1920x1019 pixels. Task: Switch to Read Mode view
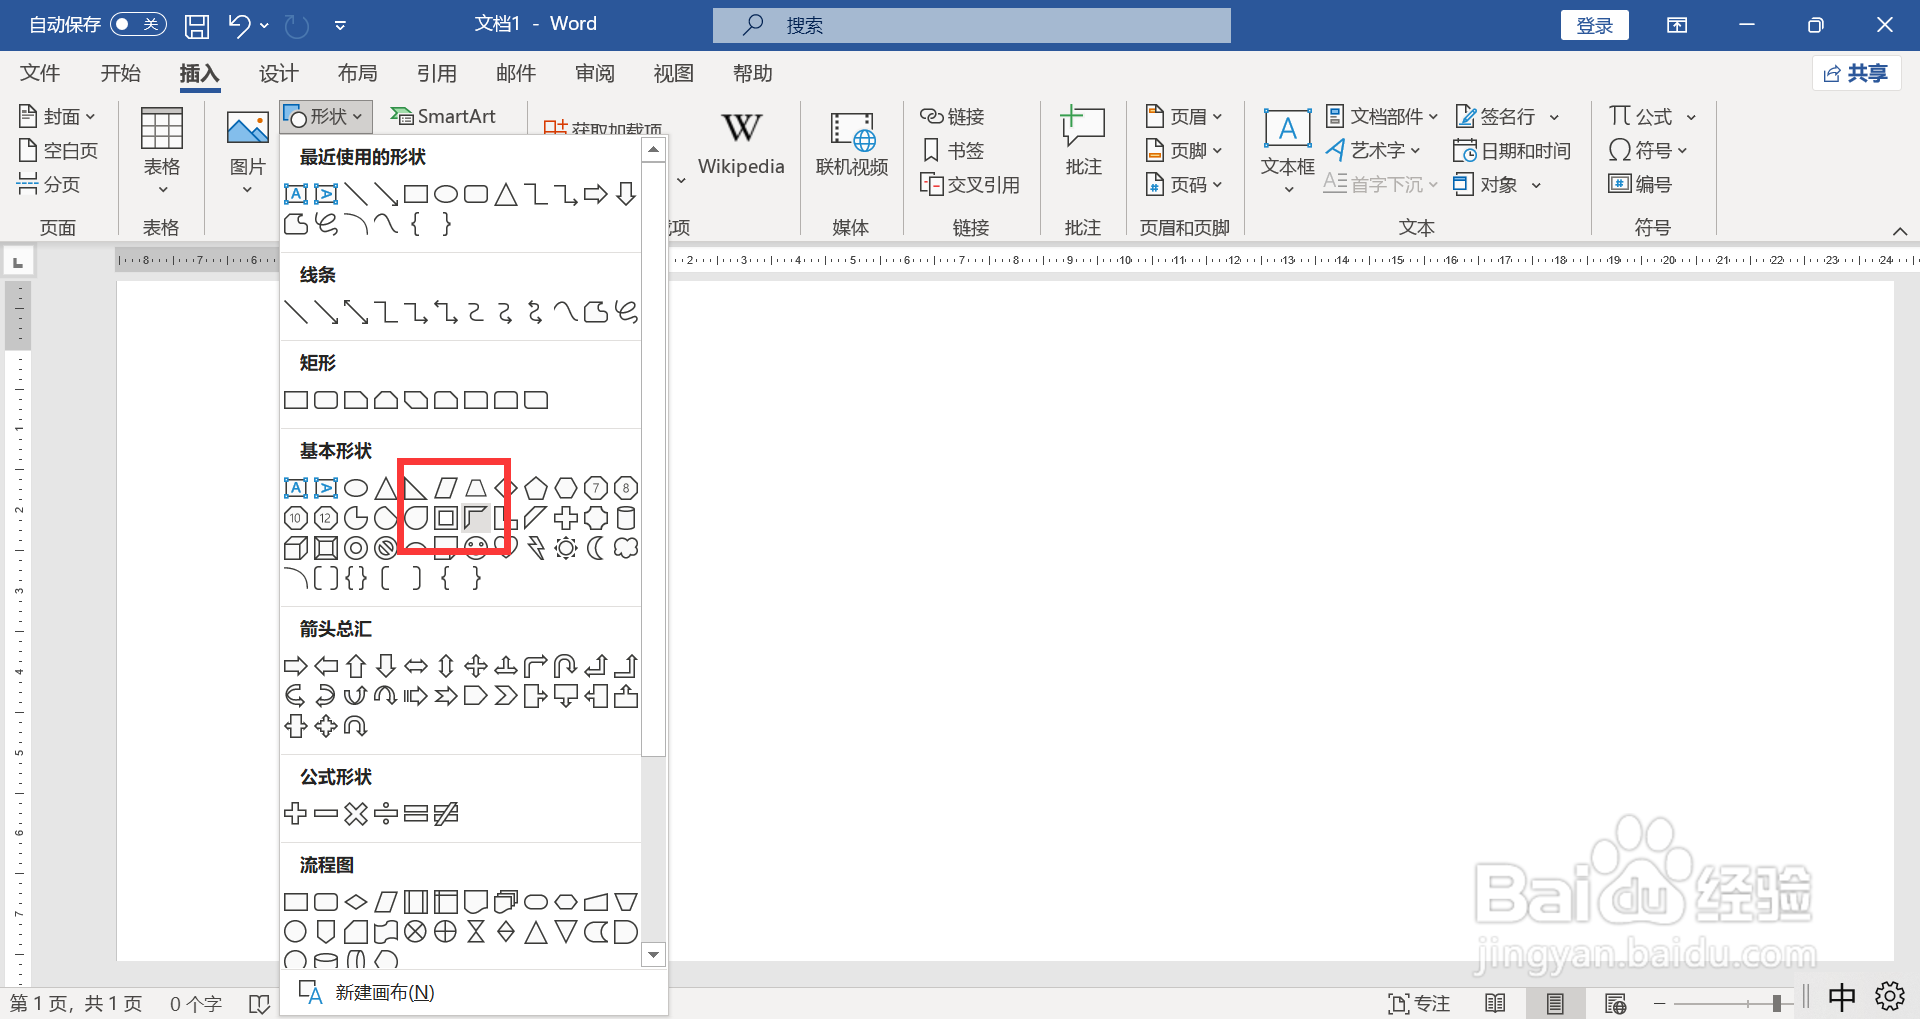(1495, 1003)
